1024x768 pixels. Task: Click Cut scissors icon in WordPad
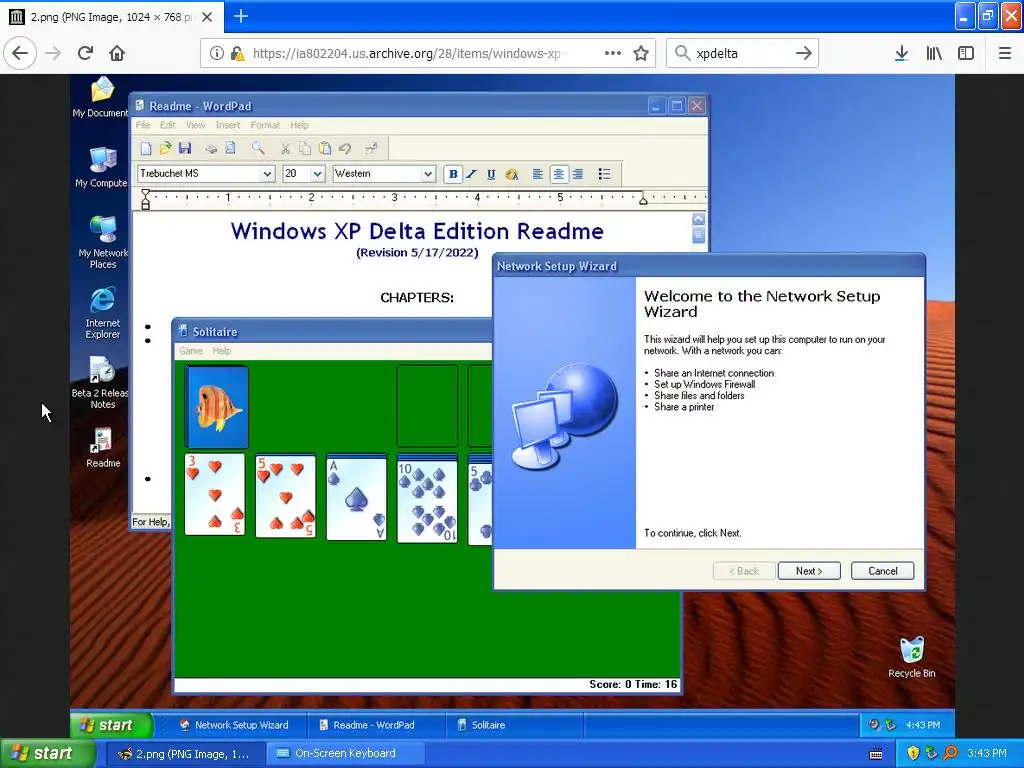[285, 148]
